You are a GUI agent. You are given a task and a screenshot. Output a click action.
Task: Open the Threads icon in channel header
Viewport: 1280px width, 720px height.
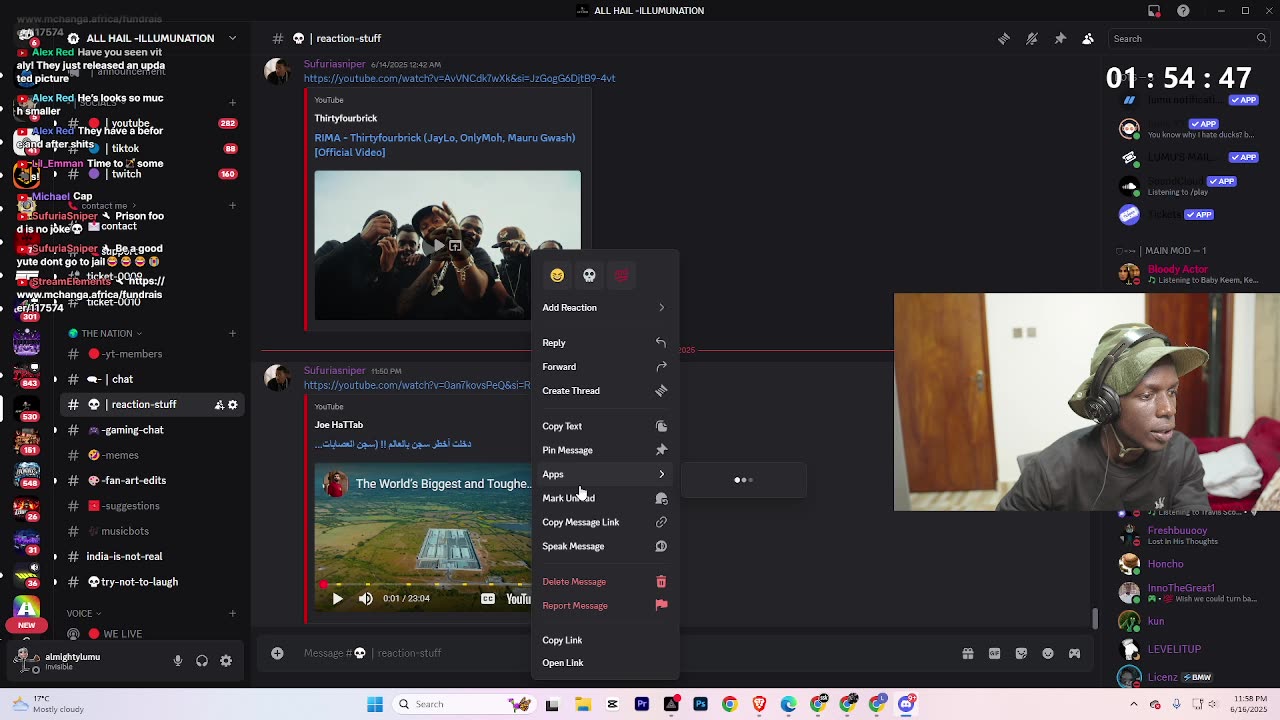pyautogui.click(x=1004, y=39)
